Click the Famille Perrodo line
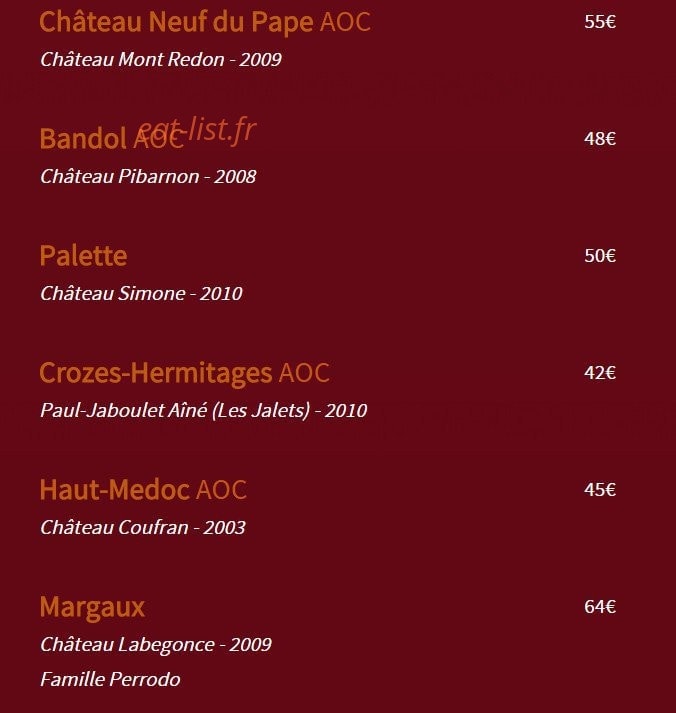Viewport: 676px width, 713px height. tap(110, 679)
